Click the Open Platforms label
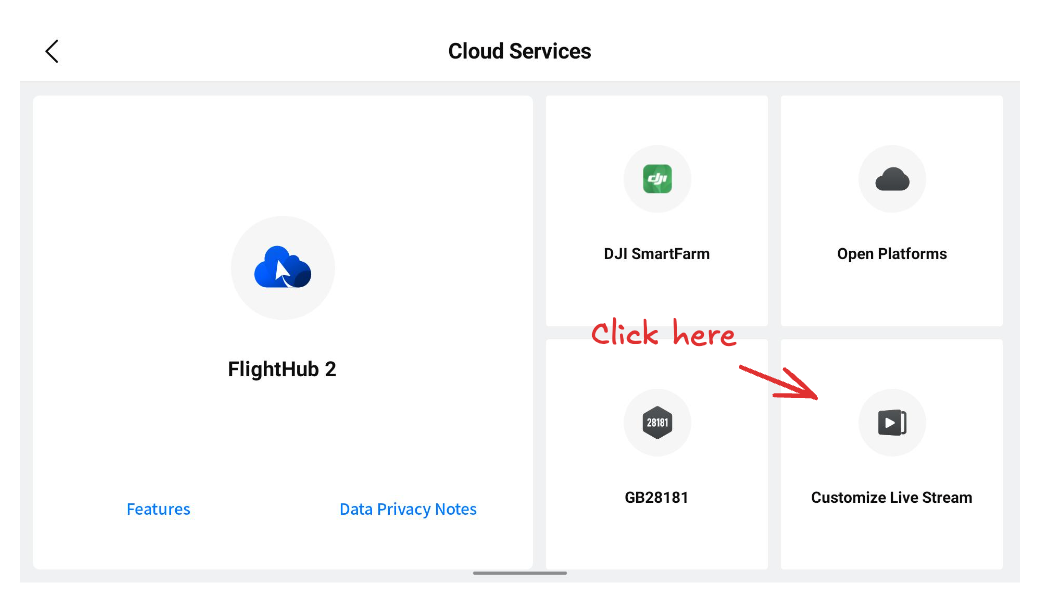The width and height of the screenshot is (1040, 602). pyautogui.click(x=892, y=254)
